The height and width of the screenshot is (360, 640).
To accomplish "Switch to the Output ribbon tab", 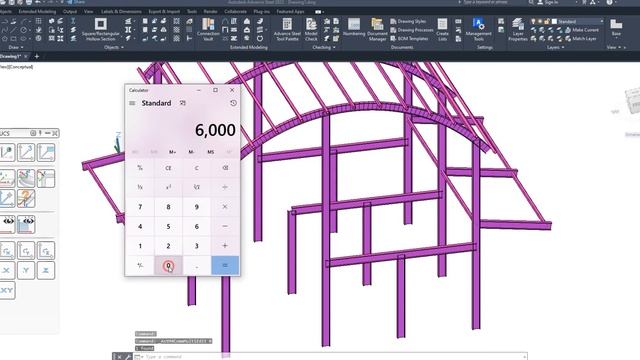I will coord(70,11).
